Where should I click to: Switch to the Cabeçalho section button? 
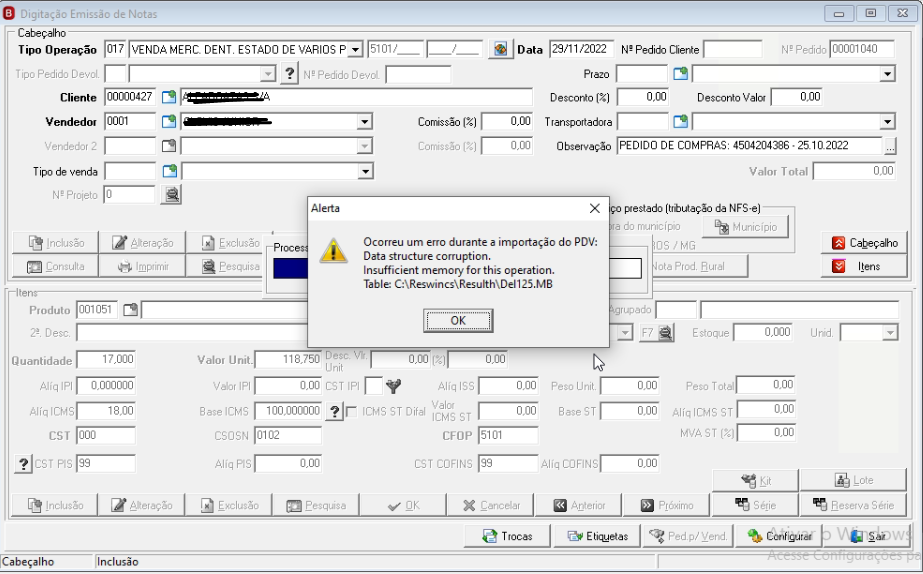864,243
